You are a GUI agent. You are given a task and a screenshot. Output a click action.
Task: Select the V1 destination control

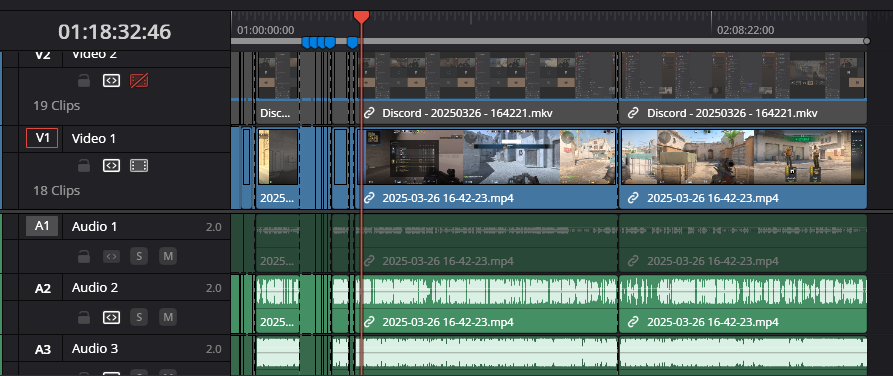pos(42,138)
